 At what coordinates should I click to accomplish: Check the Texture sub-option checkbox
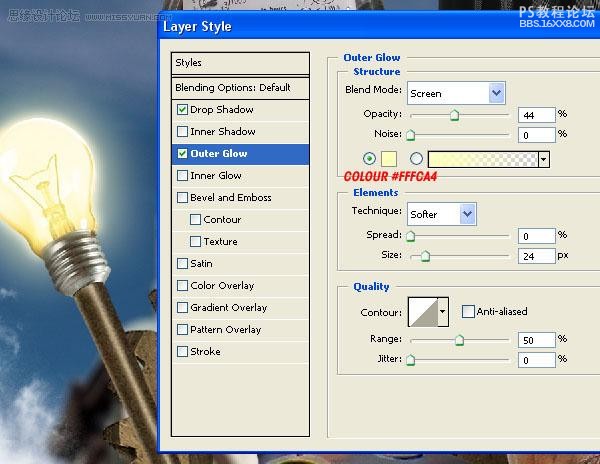(196, 241)
